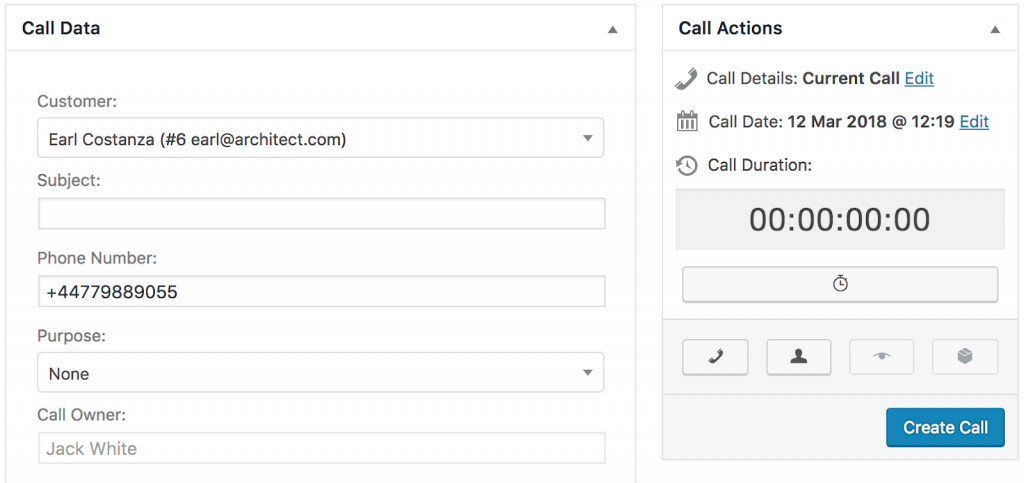Click the Call Data panel heading
Viewport: 1024px width, 483px height.
(x=61, y=29)
